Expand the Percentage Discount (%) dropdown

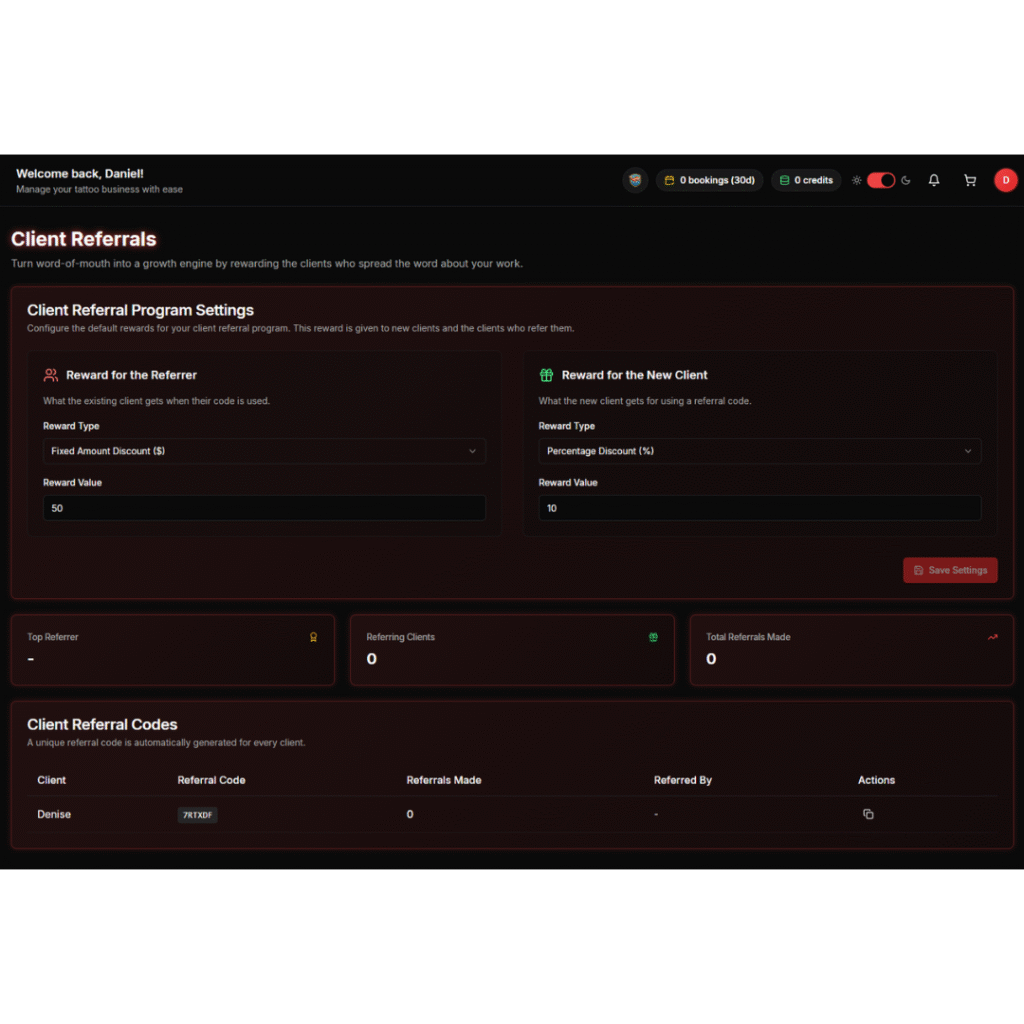[759, 451]
